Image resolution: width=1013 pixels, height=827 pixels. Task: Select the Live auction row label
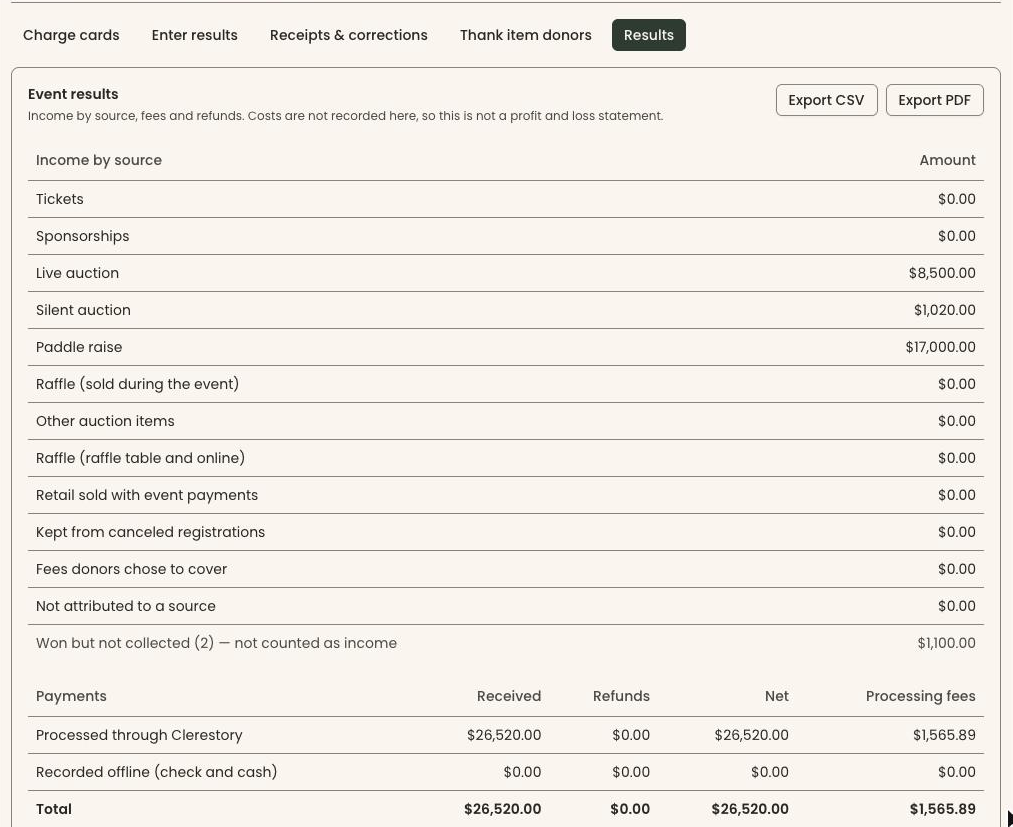pyautogui.click(x=78, y=273)
